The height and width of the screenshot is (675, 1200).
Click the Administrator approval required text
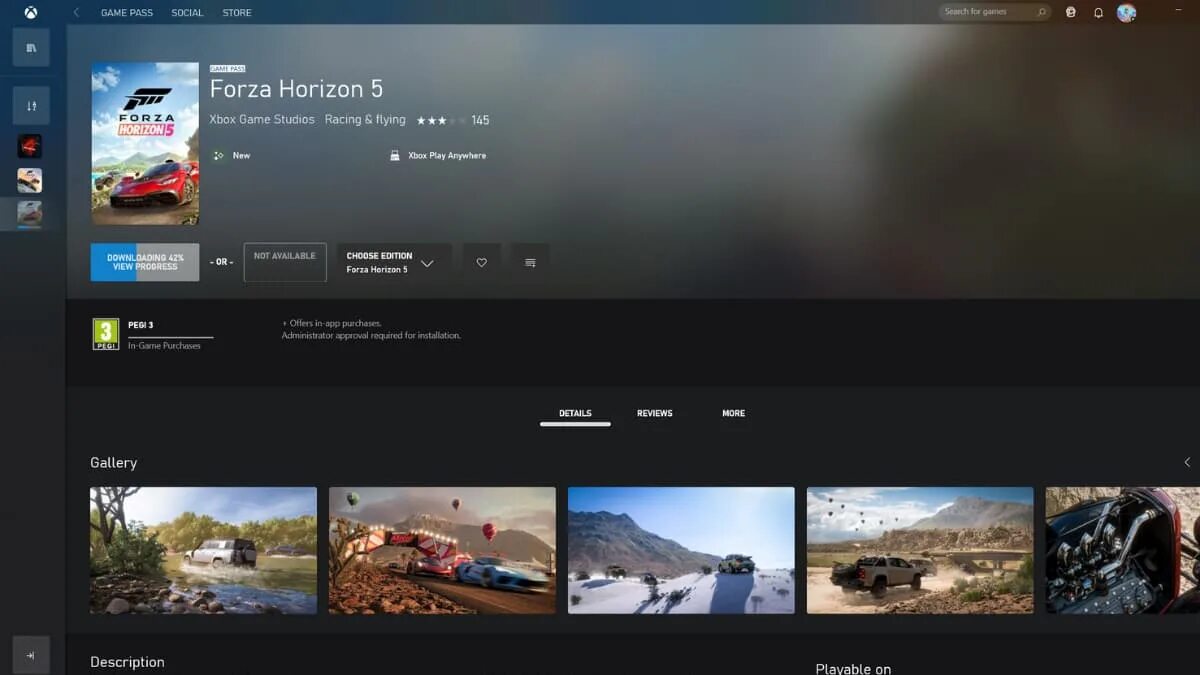tap(371, 336)
